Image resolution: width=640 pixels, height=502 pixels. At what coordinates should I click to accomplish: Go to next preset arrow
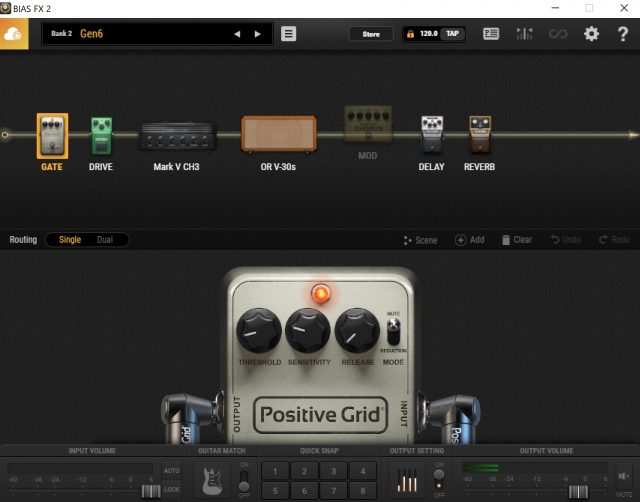click(x=258, y=34)
